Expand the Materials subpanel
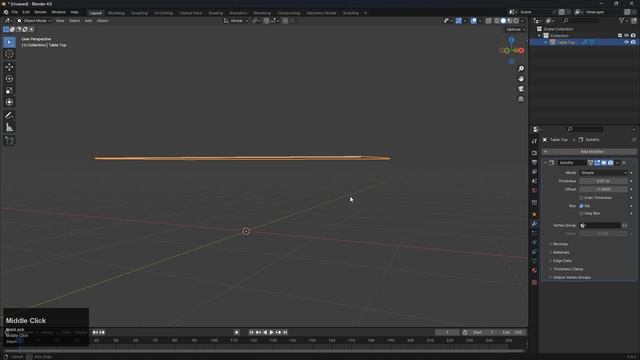Screen dimensions: 640x360 [x=561, y=253]
